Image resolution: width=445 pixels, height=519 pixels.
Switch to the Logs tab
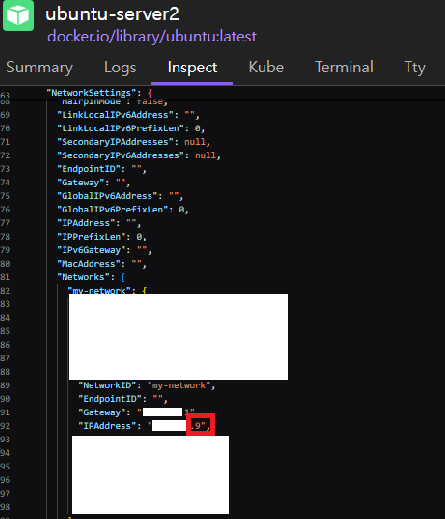tap(120, 68)
